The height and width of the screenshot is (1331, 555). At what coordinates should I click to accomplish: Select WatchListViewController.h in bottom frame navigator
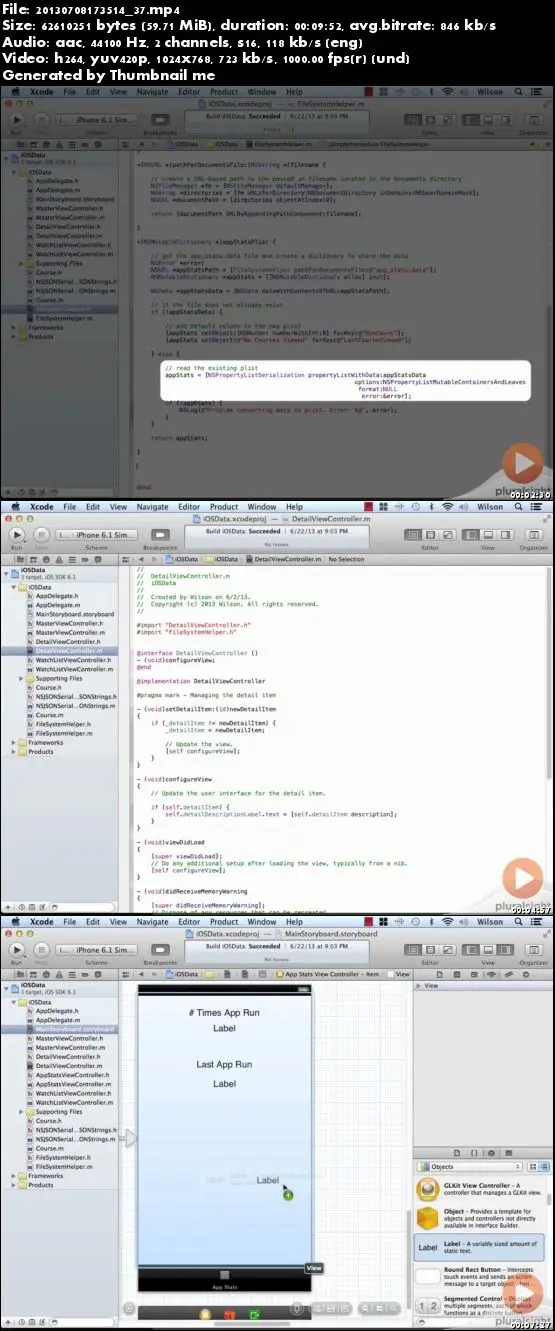pos(74,1093)
